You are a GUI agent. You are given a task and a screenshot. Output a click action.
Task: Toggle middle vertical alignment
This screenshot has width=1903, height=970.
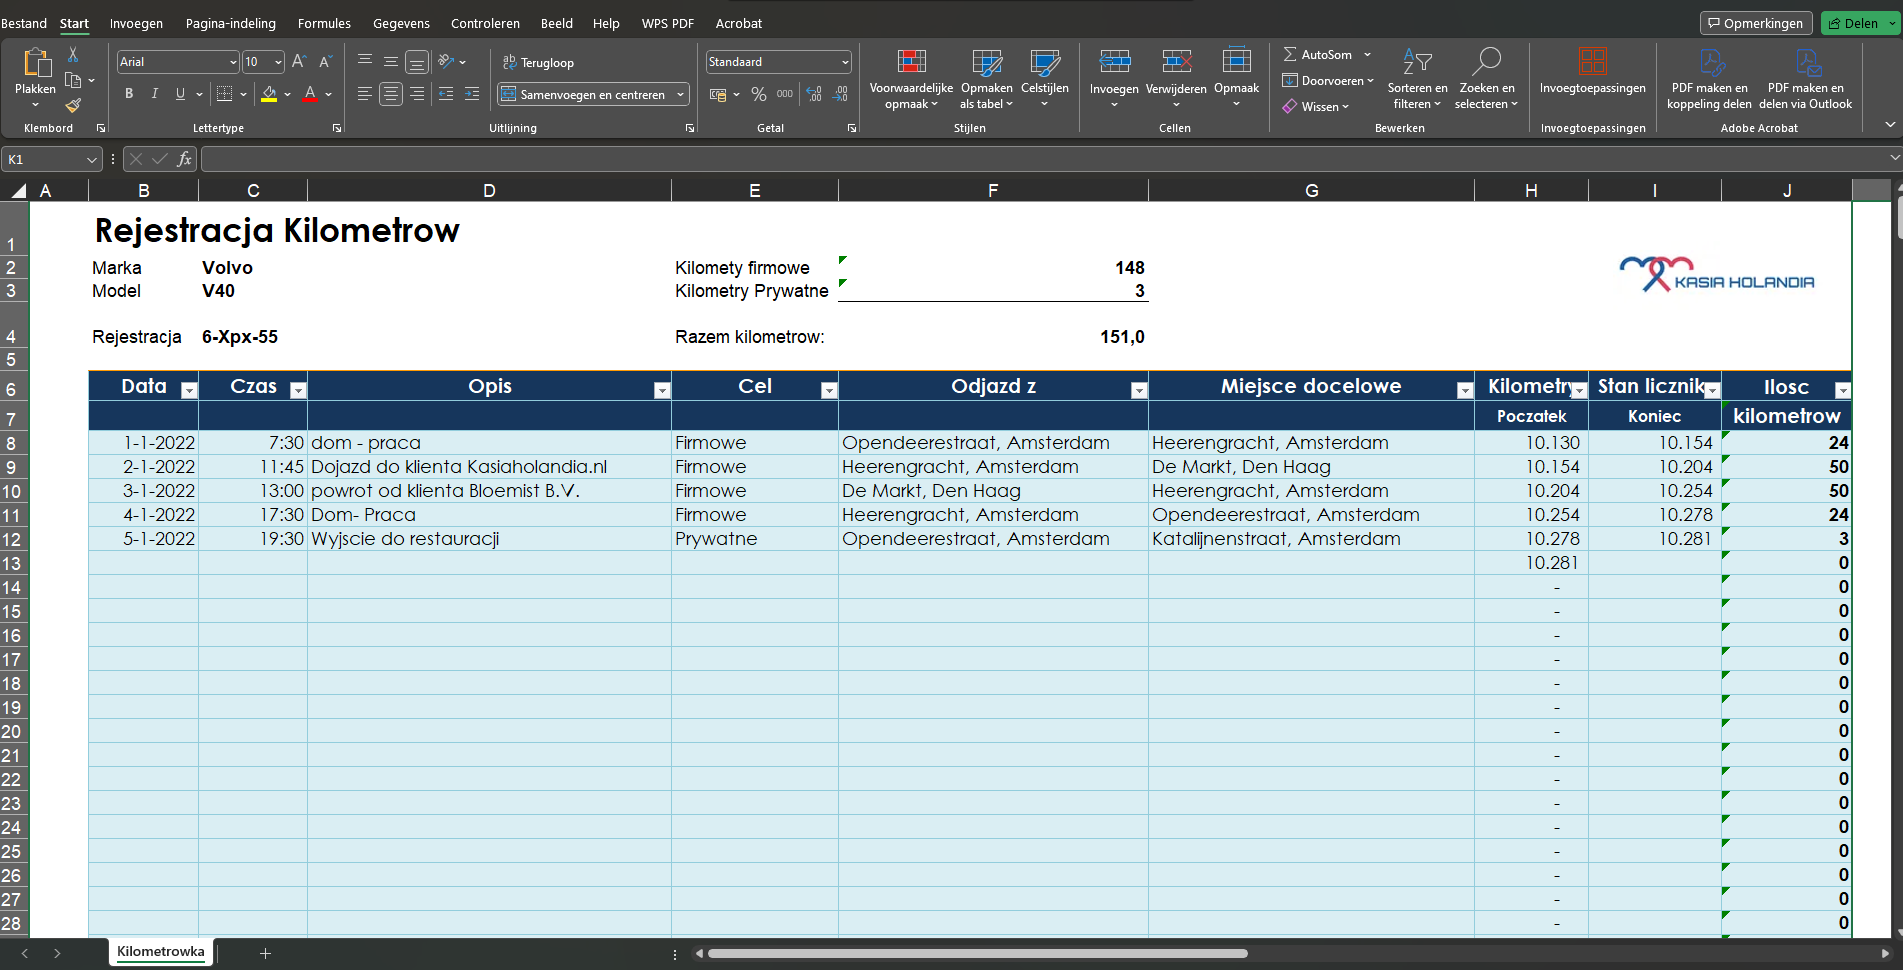pos(391,62)
